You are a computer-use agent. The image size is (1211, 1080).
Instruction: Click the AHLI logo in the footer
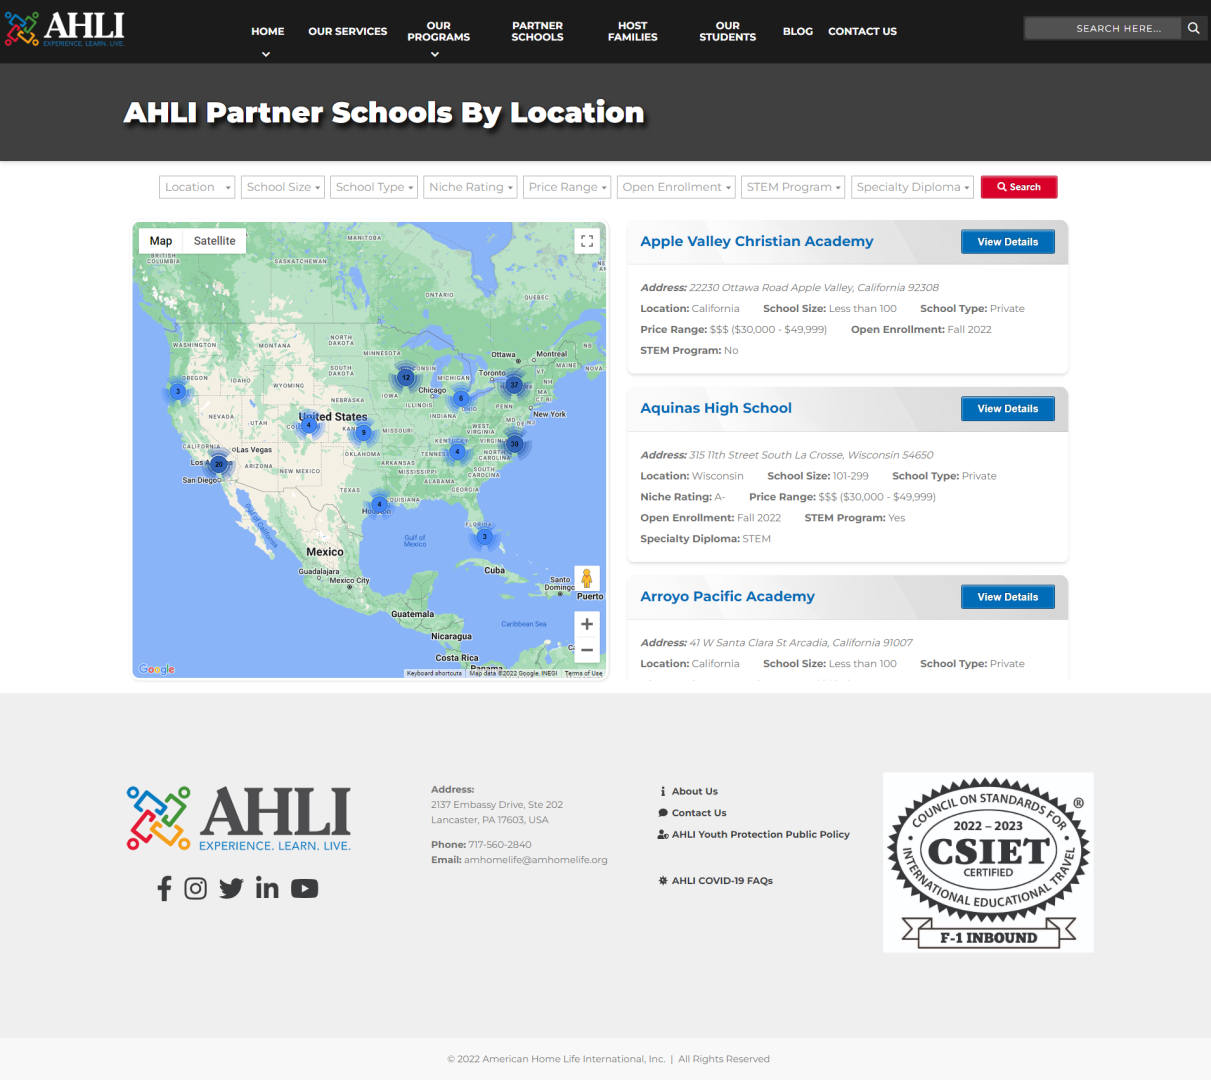(239, 818)
